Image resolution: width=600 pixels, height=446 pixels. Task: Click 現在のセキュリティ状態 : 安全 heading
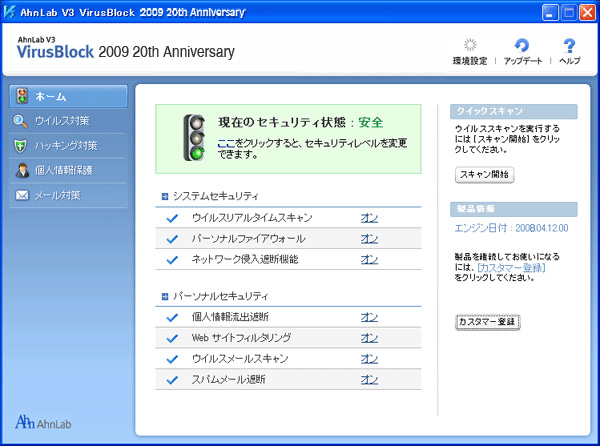click(x=301, y=122)
